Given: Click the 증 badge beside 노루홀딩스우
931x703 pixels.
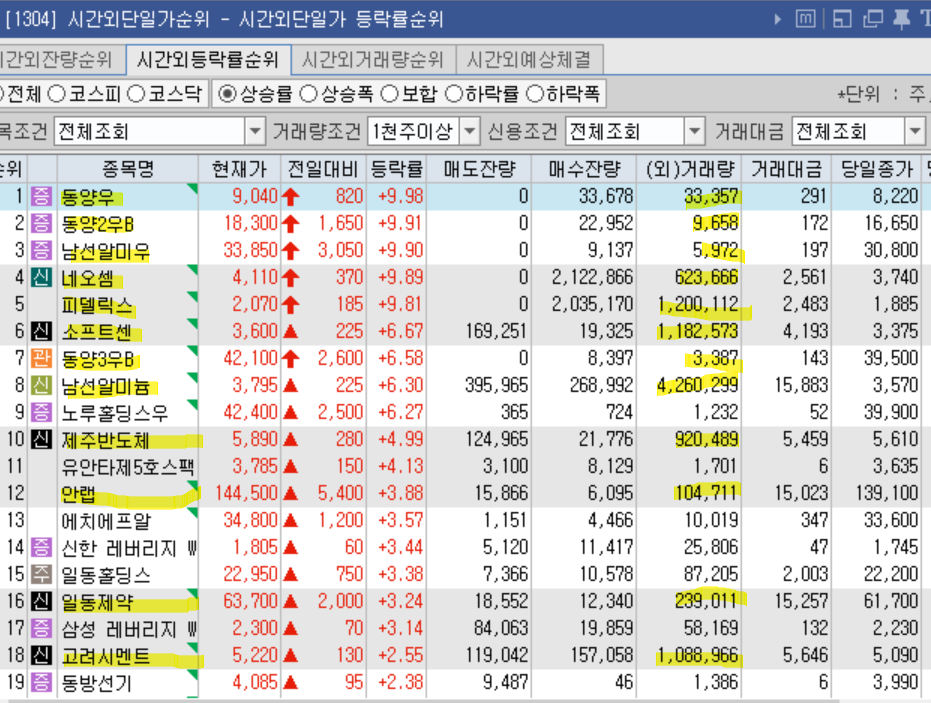Looking at the screenshot, I should coord(41,412).
